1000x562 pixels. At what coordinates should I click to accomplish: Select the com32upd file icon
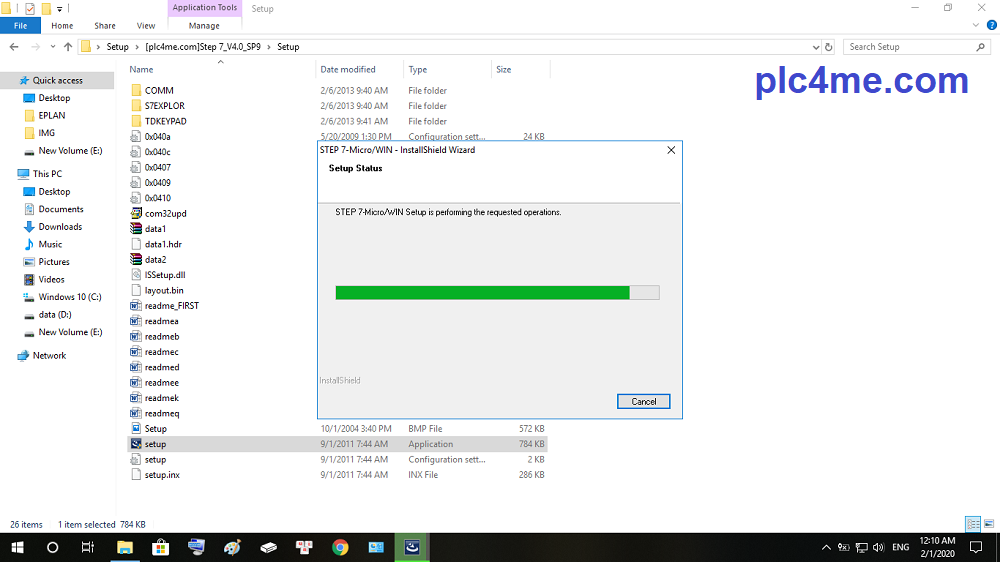point(137,213)
